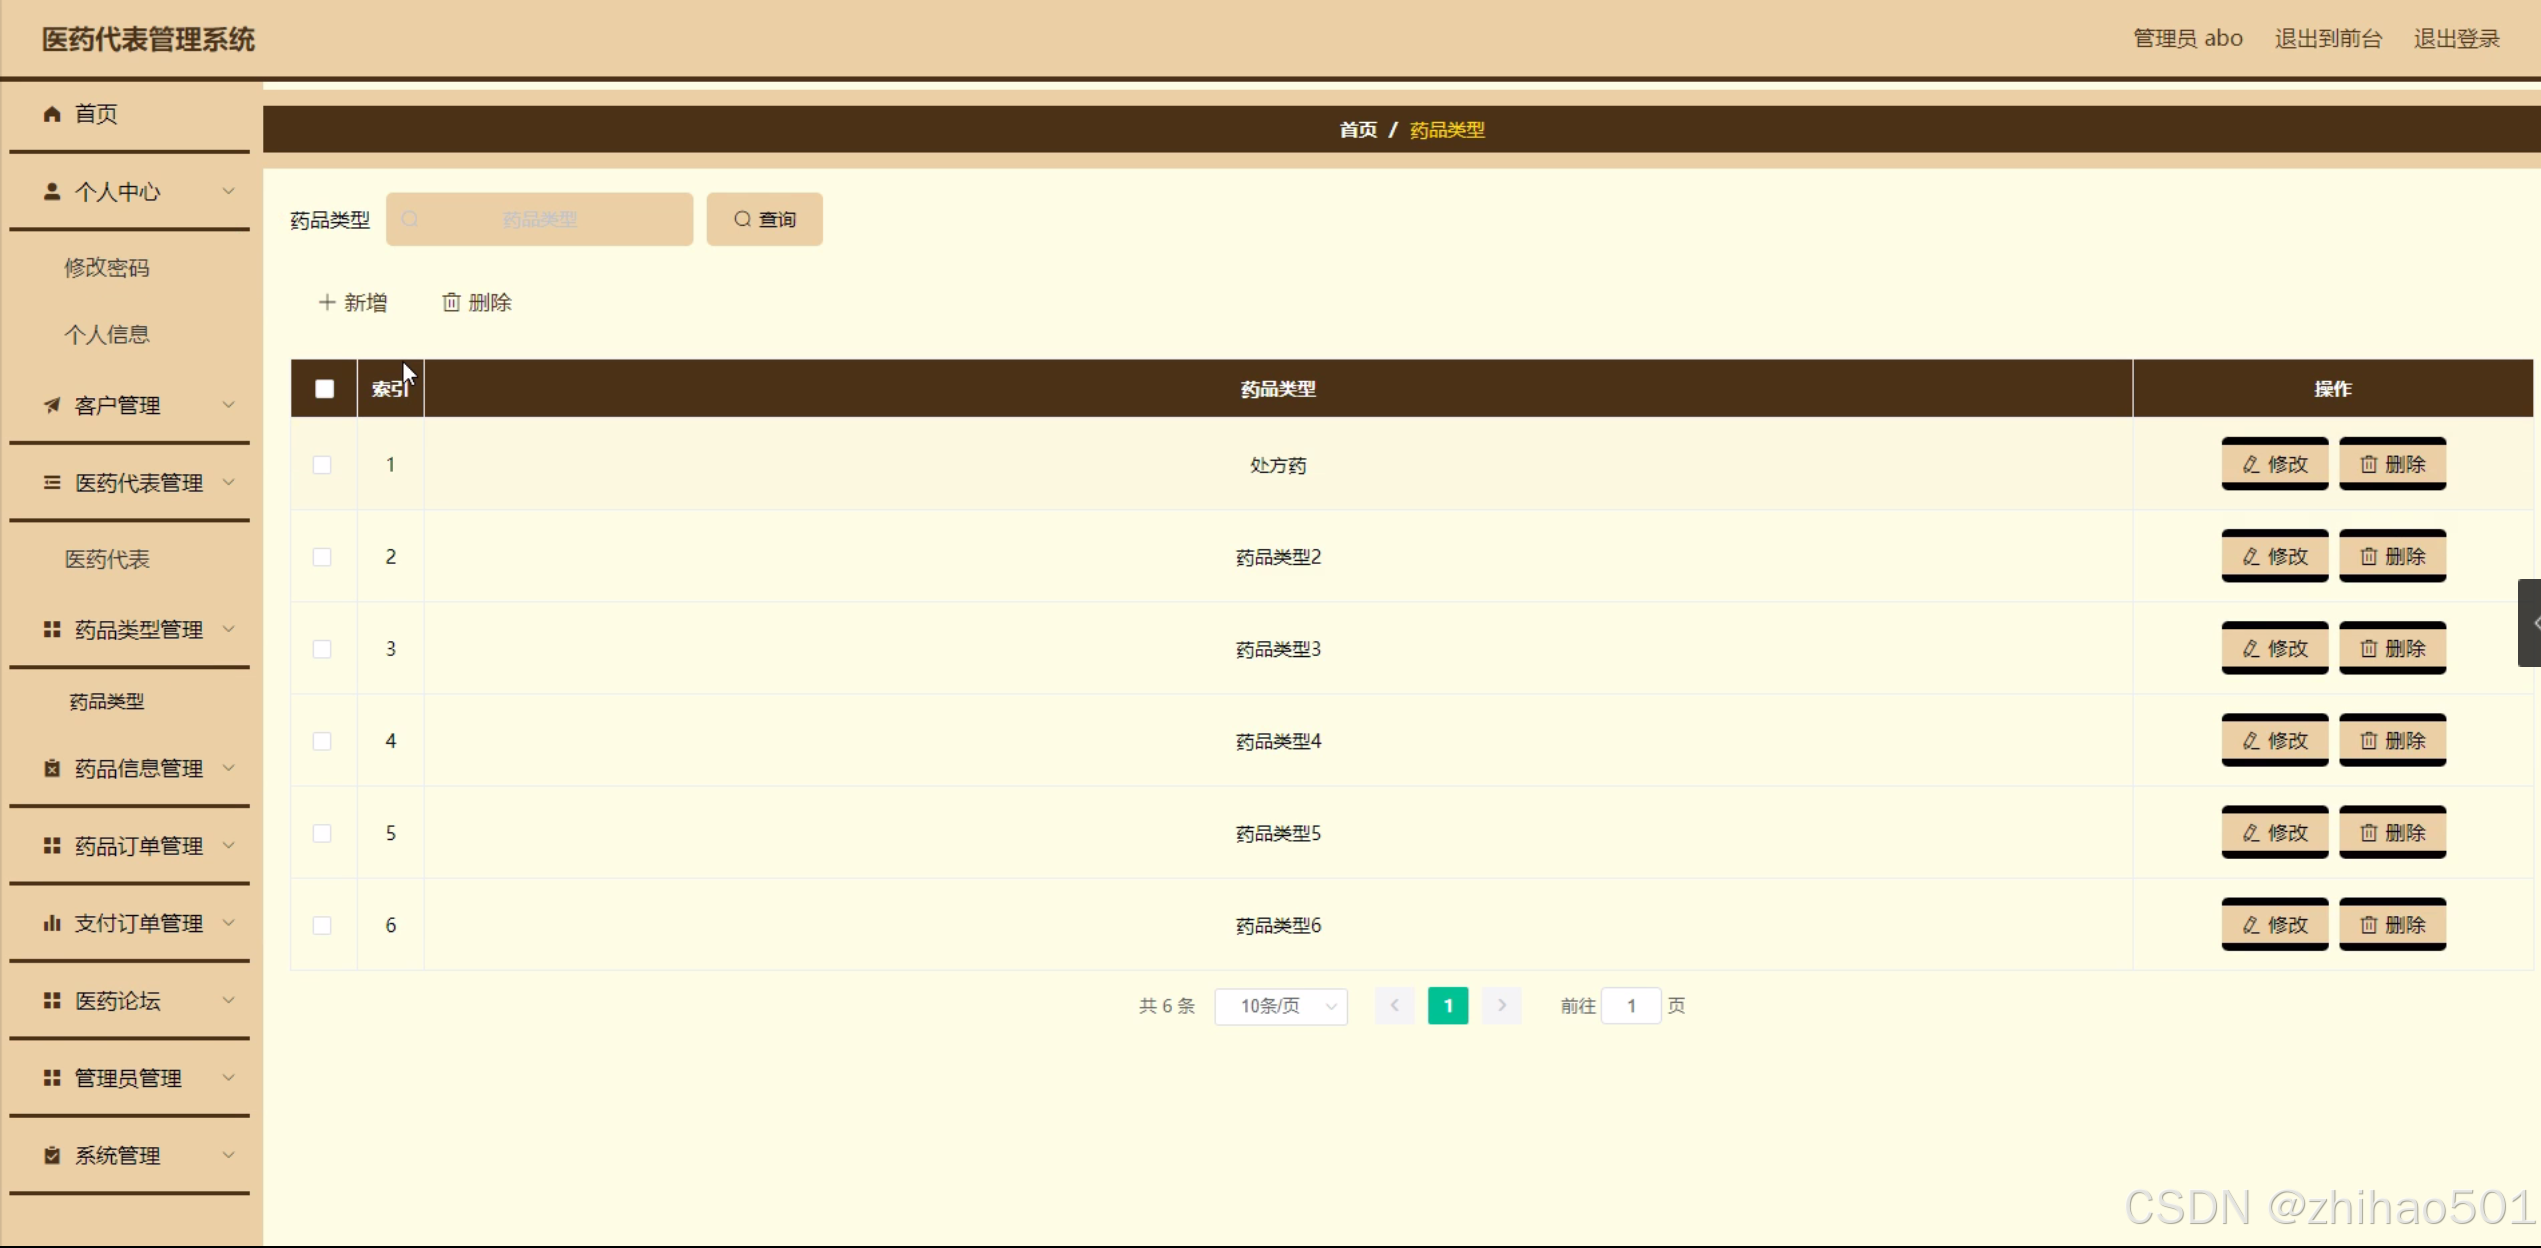The image size is (2541, 1248).
Task: Click the plus 新增 button
Action: (353, 302)
